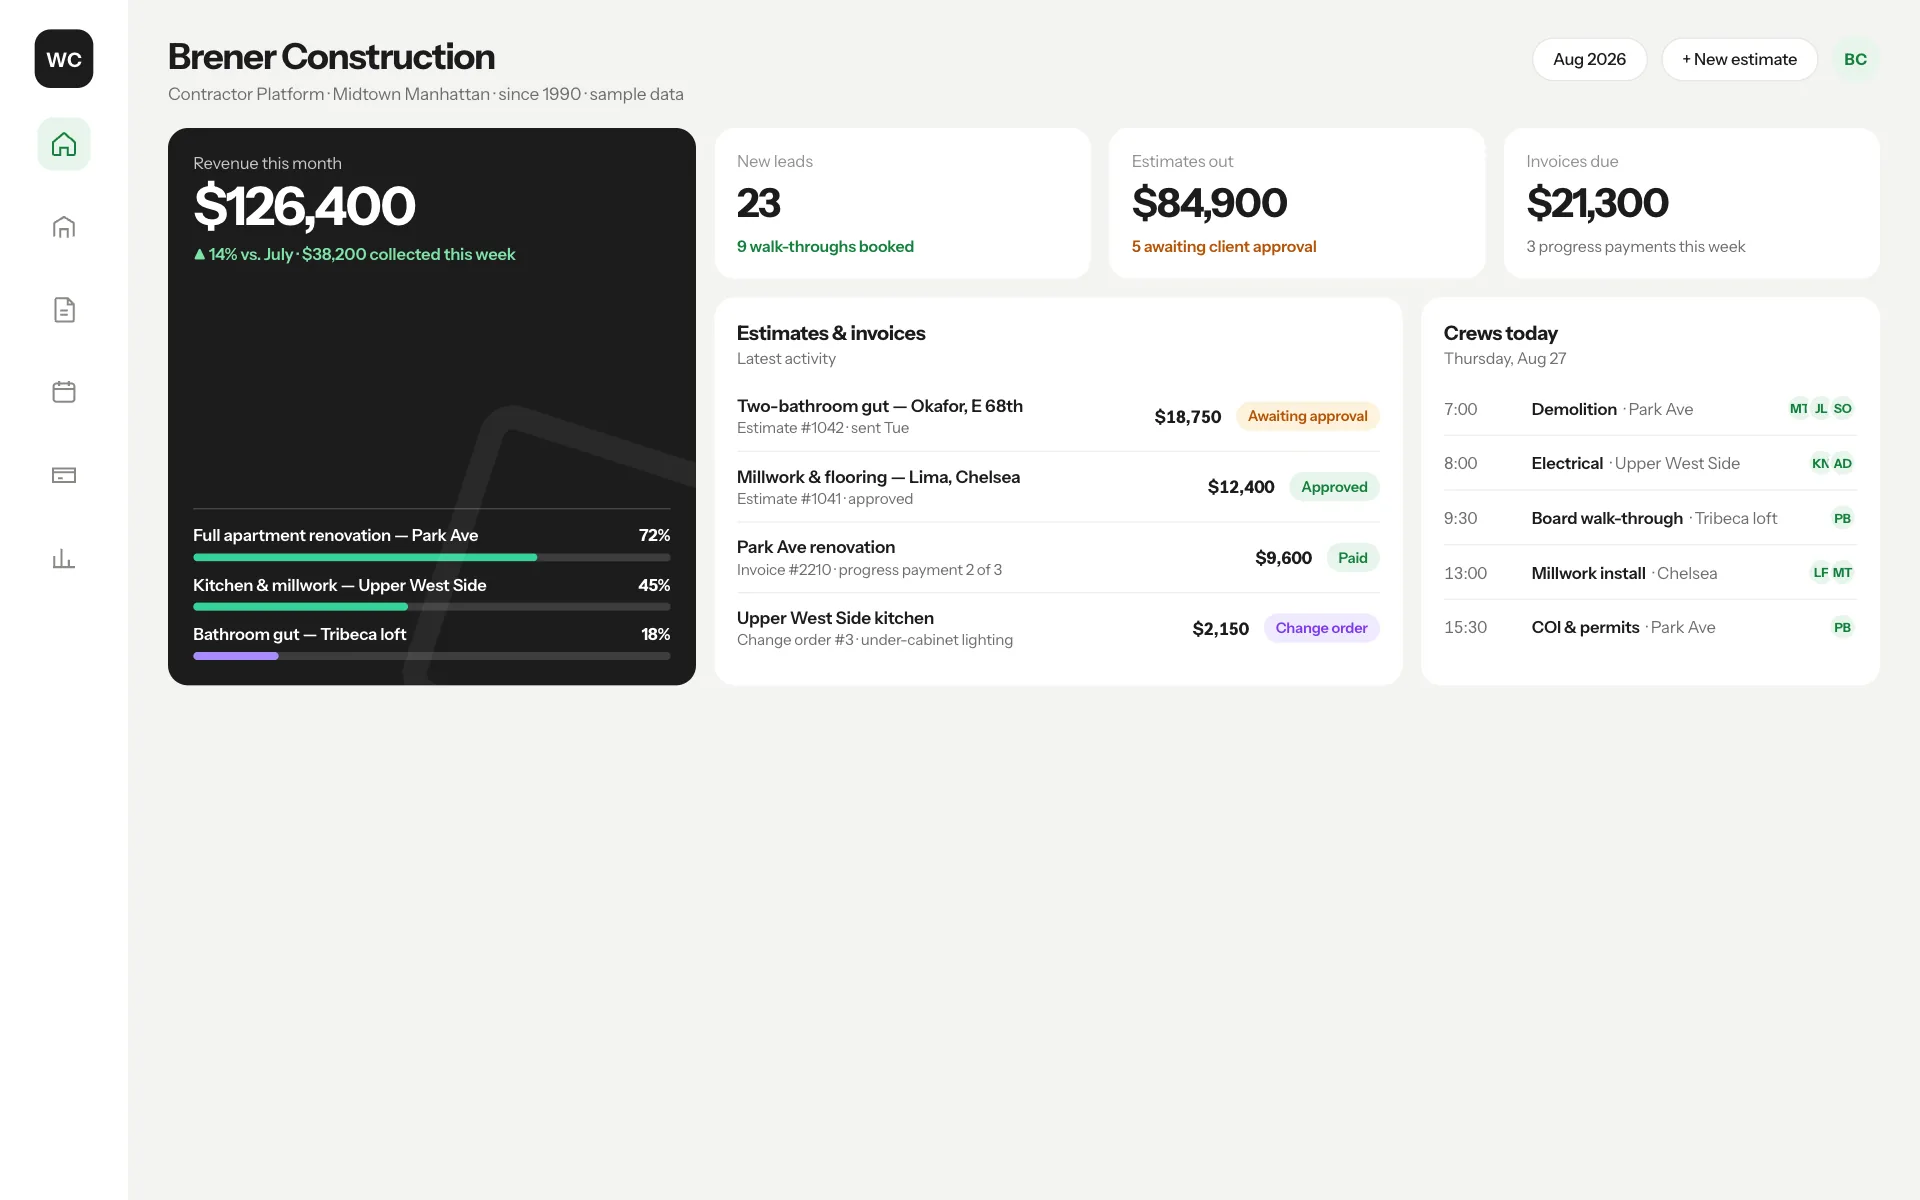Open the bar chart reports icon in sidebar
1920x1200 pixels.
64,558
